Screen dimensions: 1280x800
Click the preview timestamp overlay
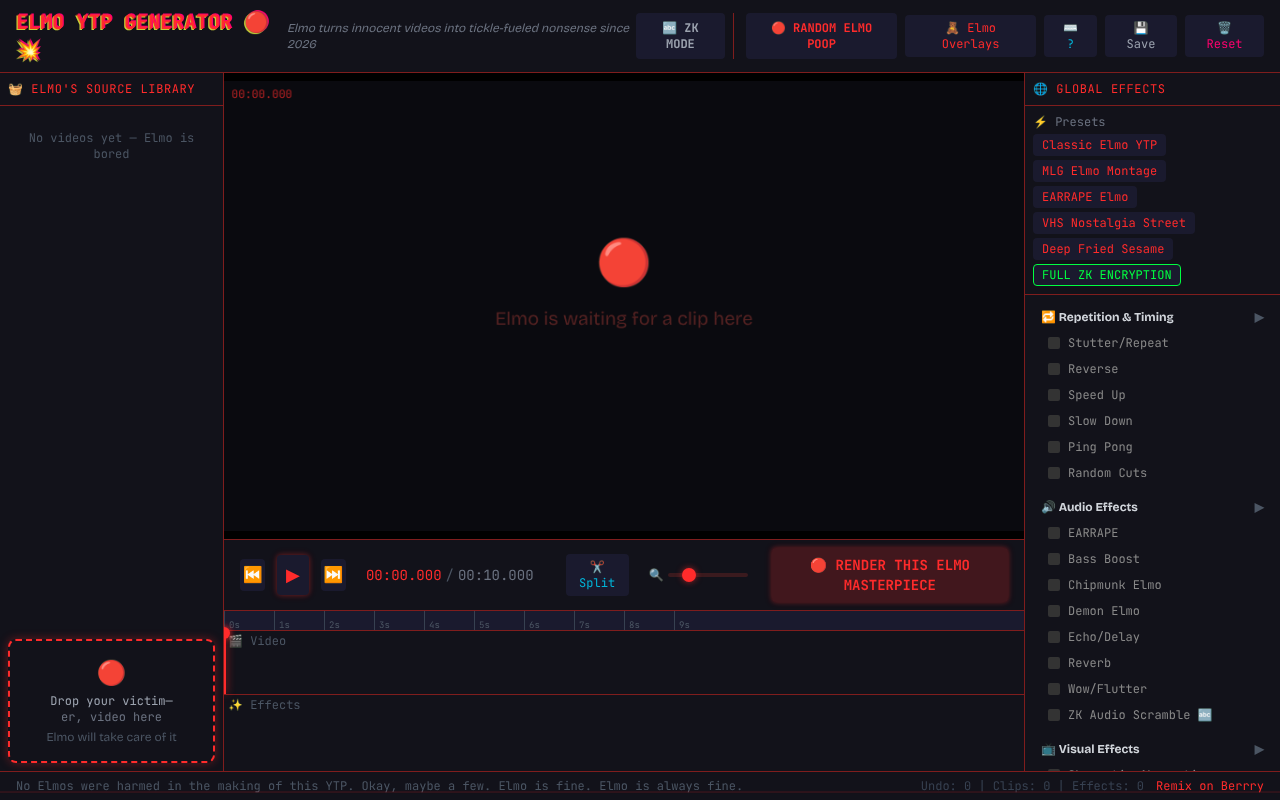coord(262,94)
